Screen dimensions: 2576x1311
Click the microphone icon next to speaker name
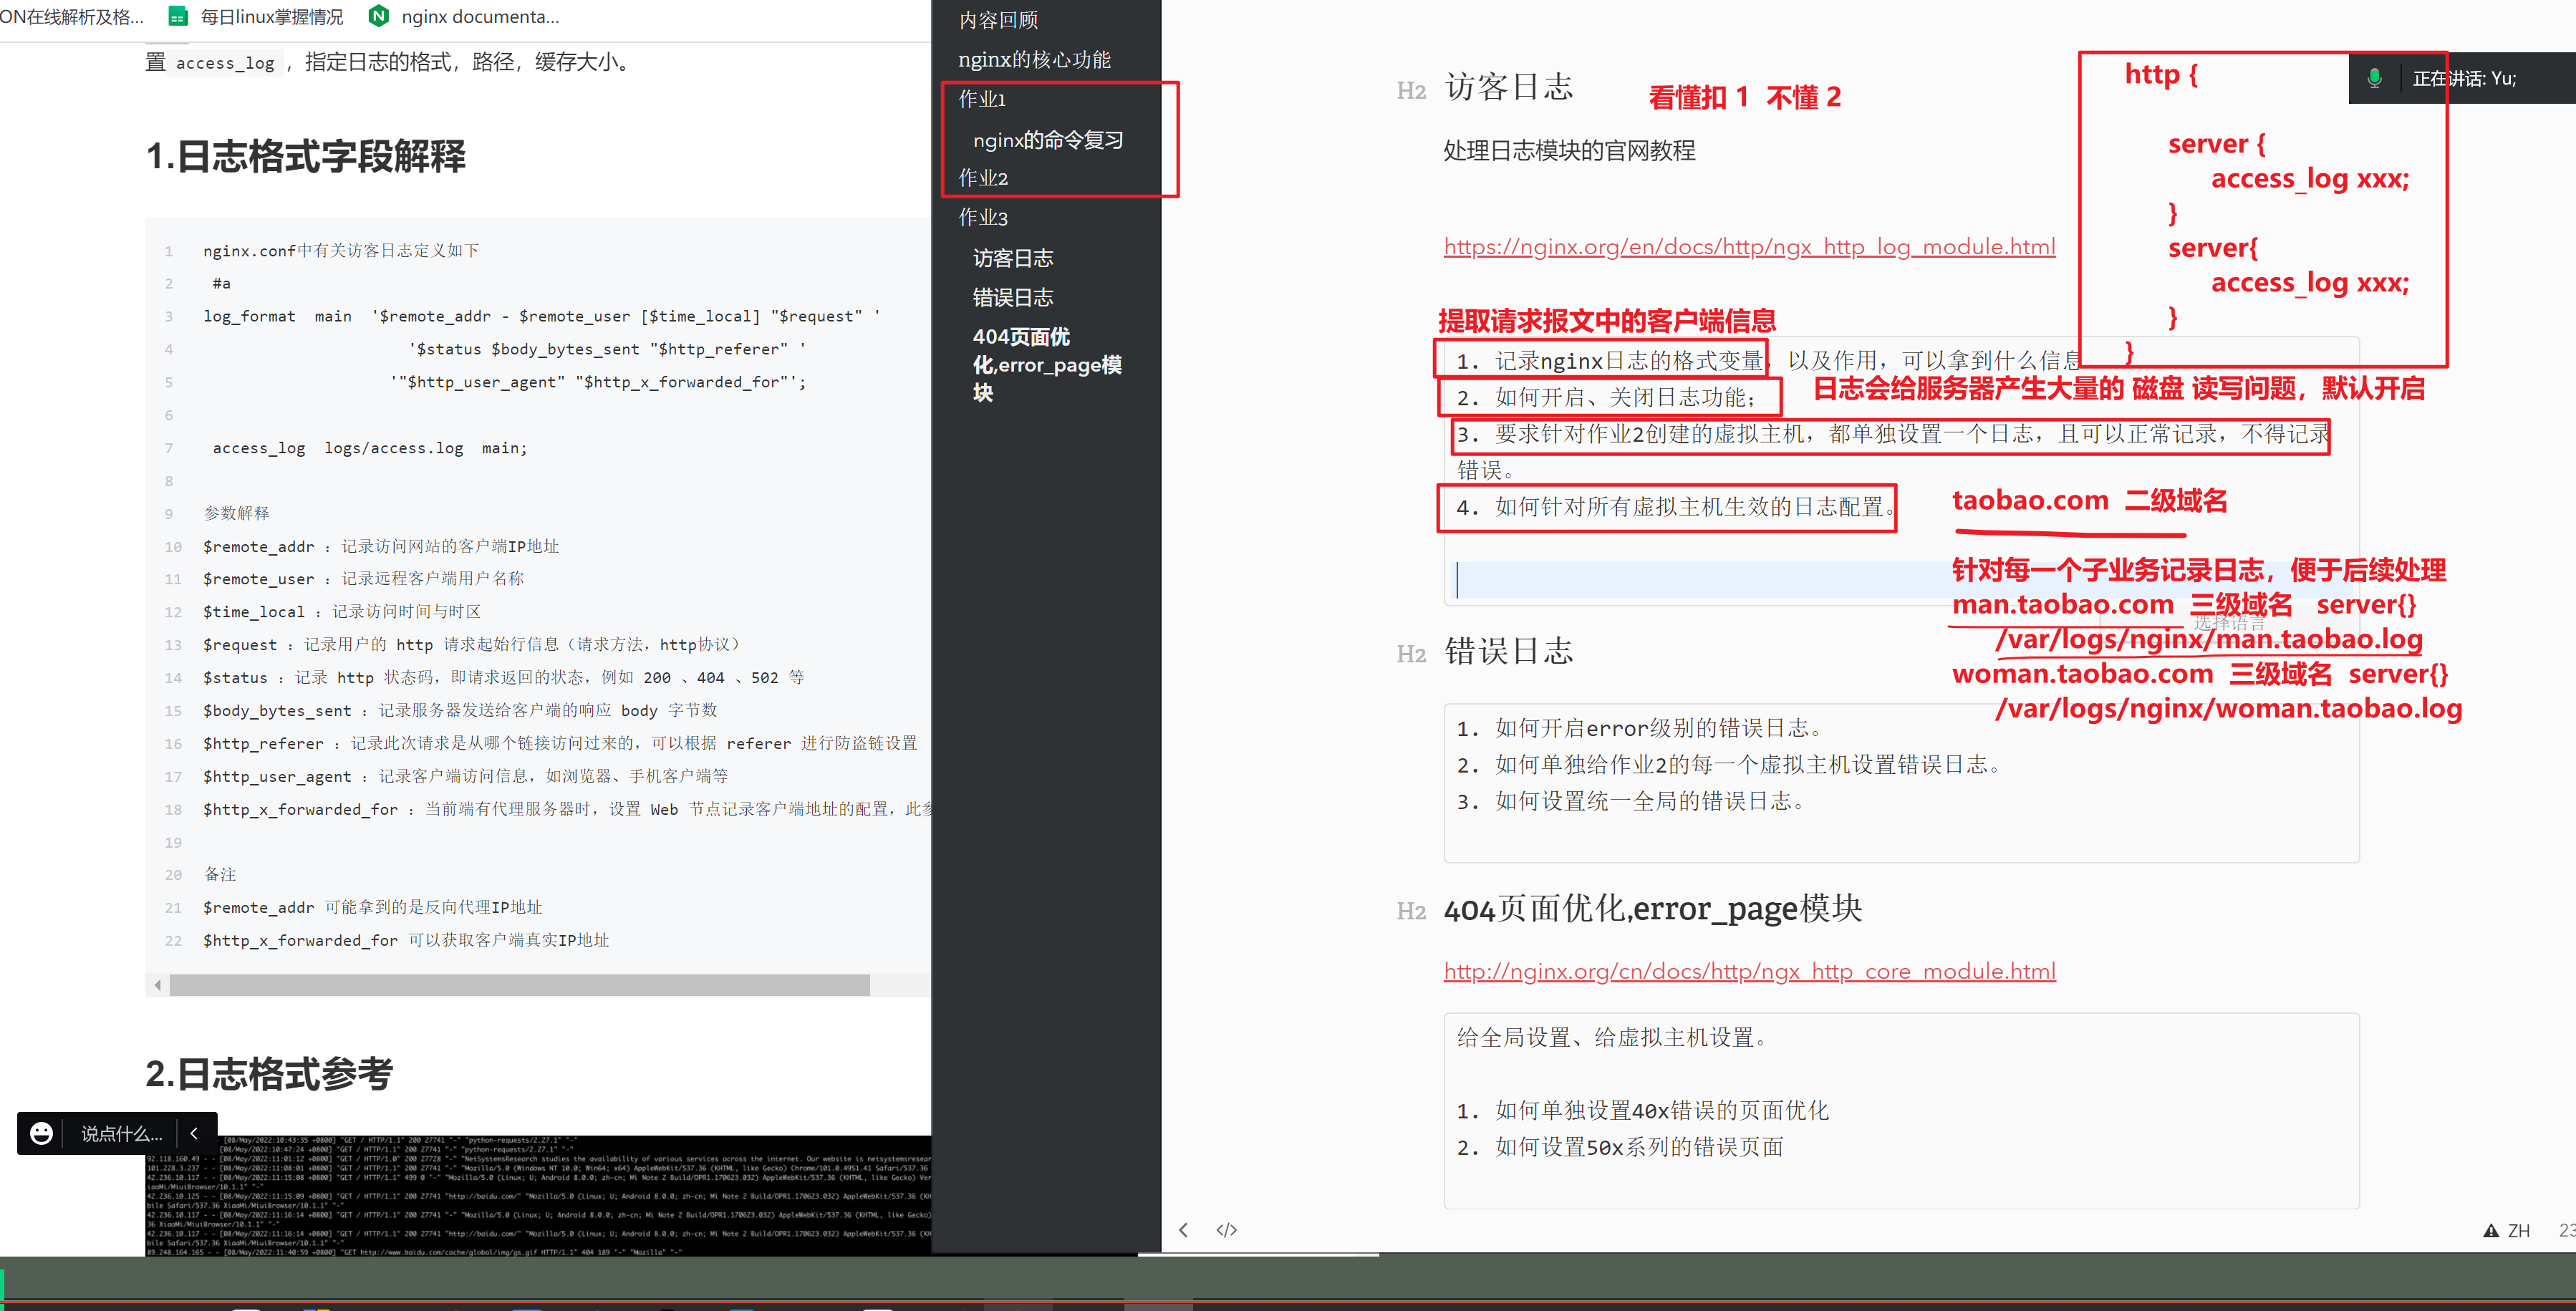click(x=2374, y=78)
